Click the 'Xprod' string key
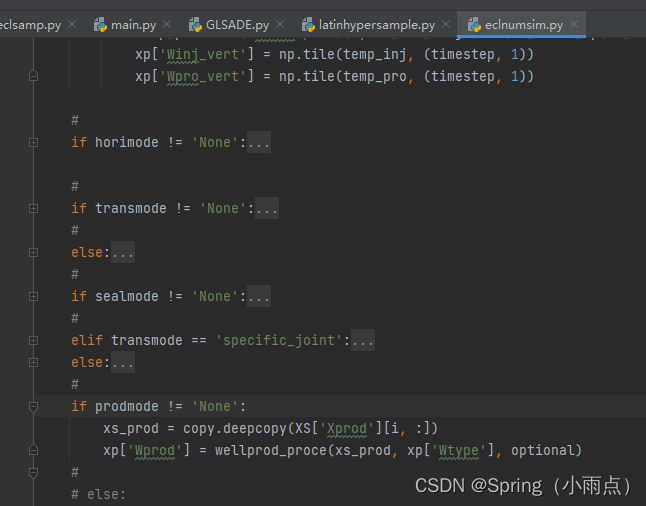This screenshot has height=506, width=646. [346, 429]
